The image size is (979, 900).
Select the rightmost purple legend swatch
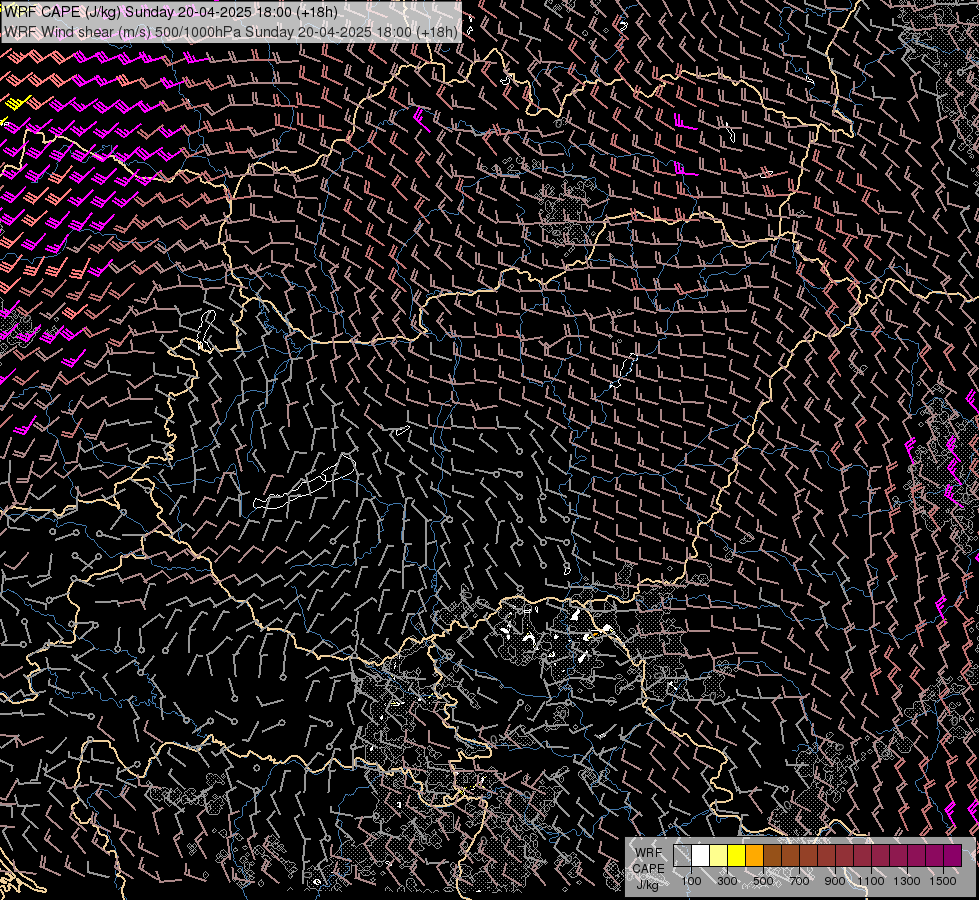(953, 855)
